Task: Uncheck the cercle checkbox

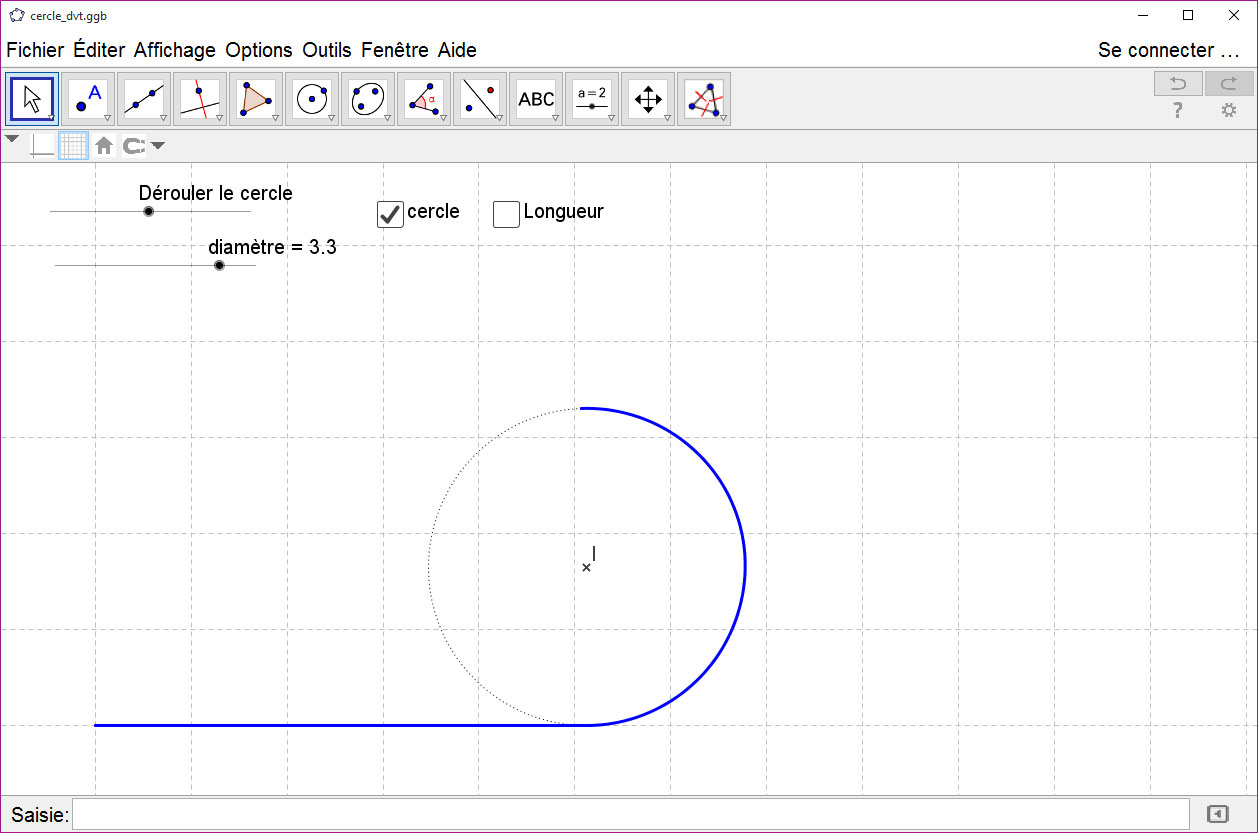Action: [390, 213]
